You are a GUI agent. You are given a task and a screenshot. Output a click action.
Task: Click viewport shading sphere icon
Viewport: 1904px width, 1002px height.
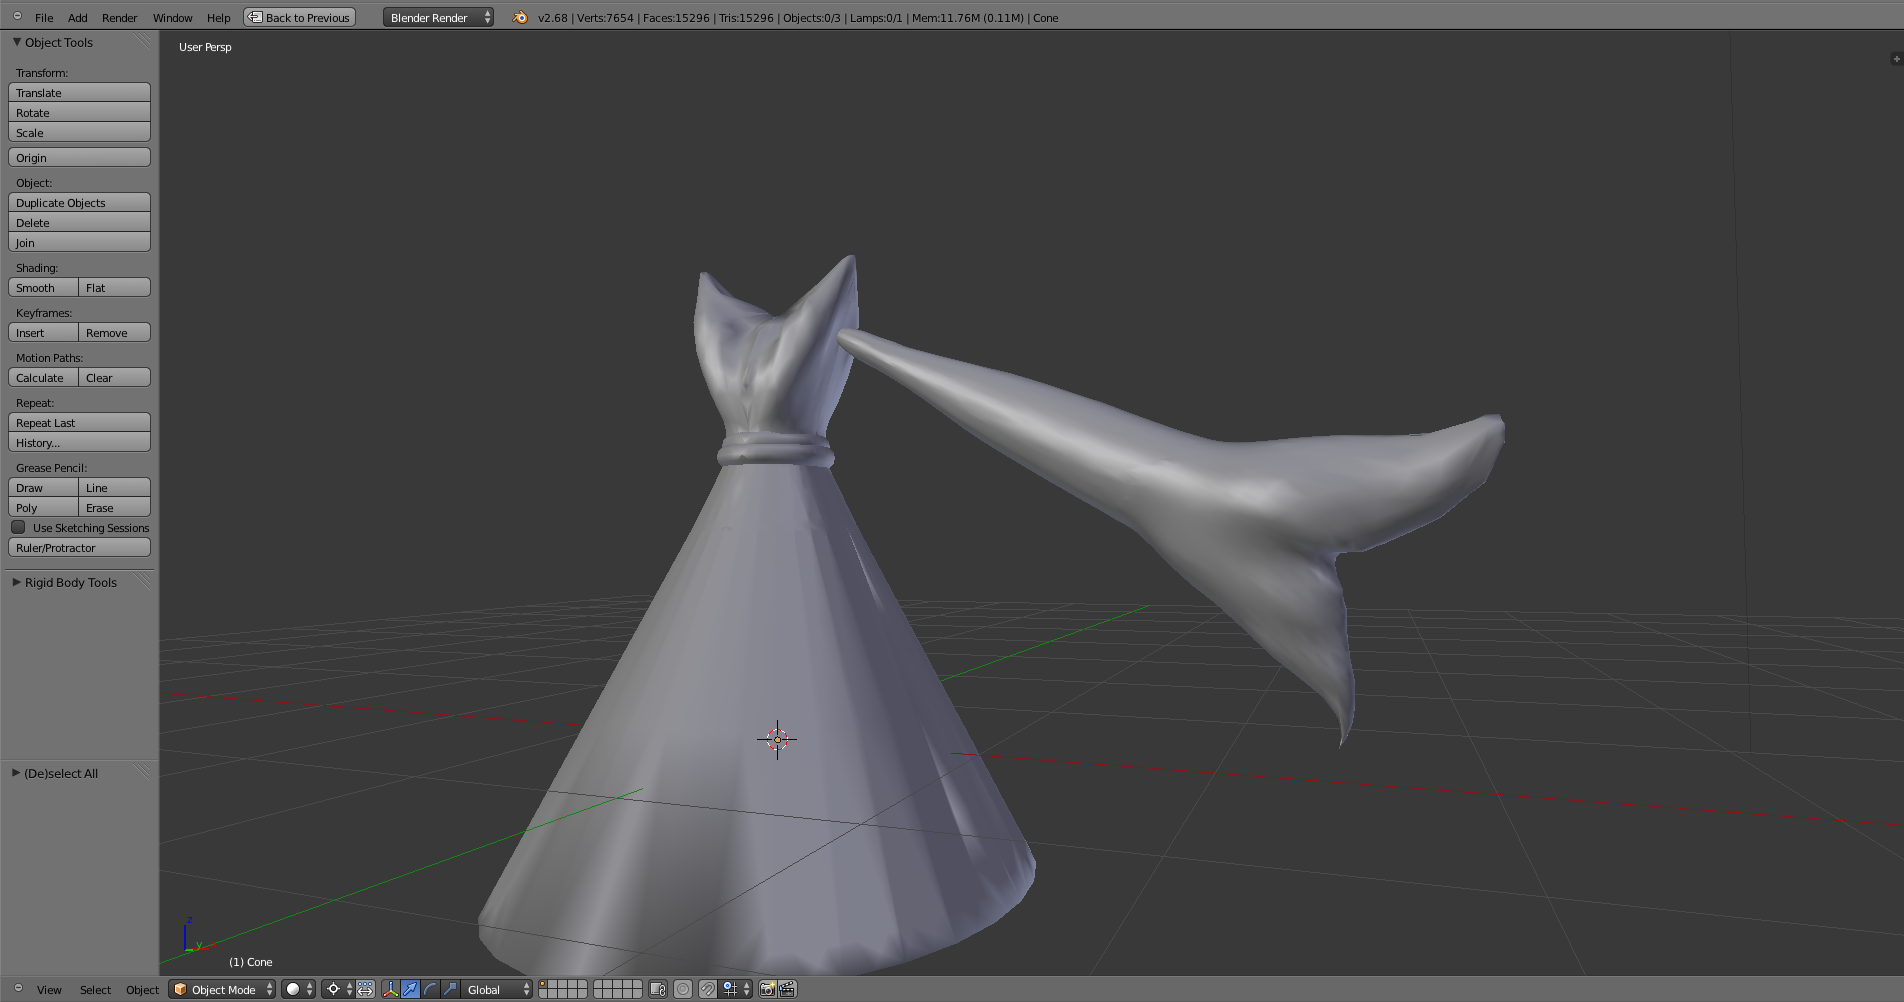(x=293, y=989)
